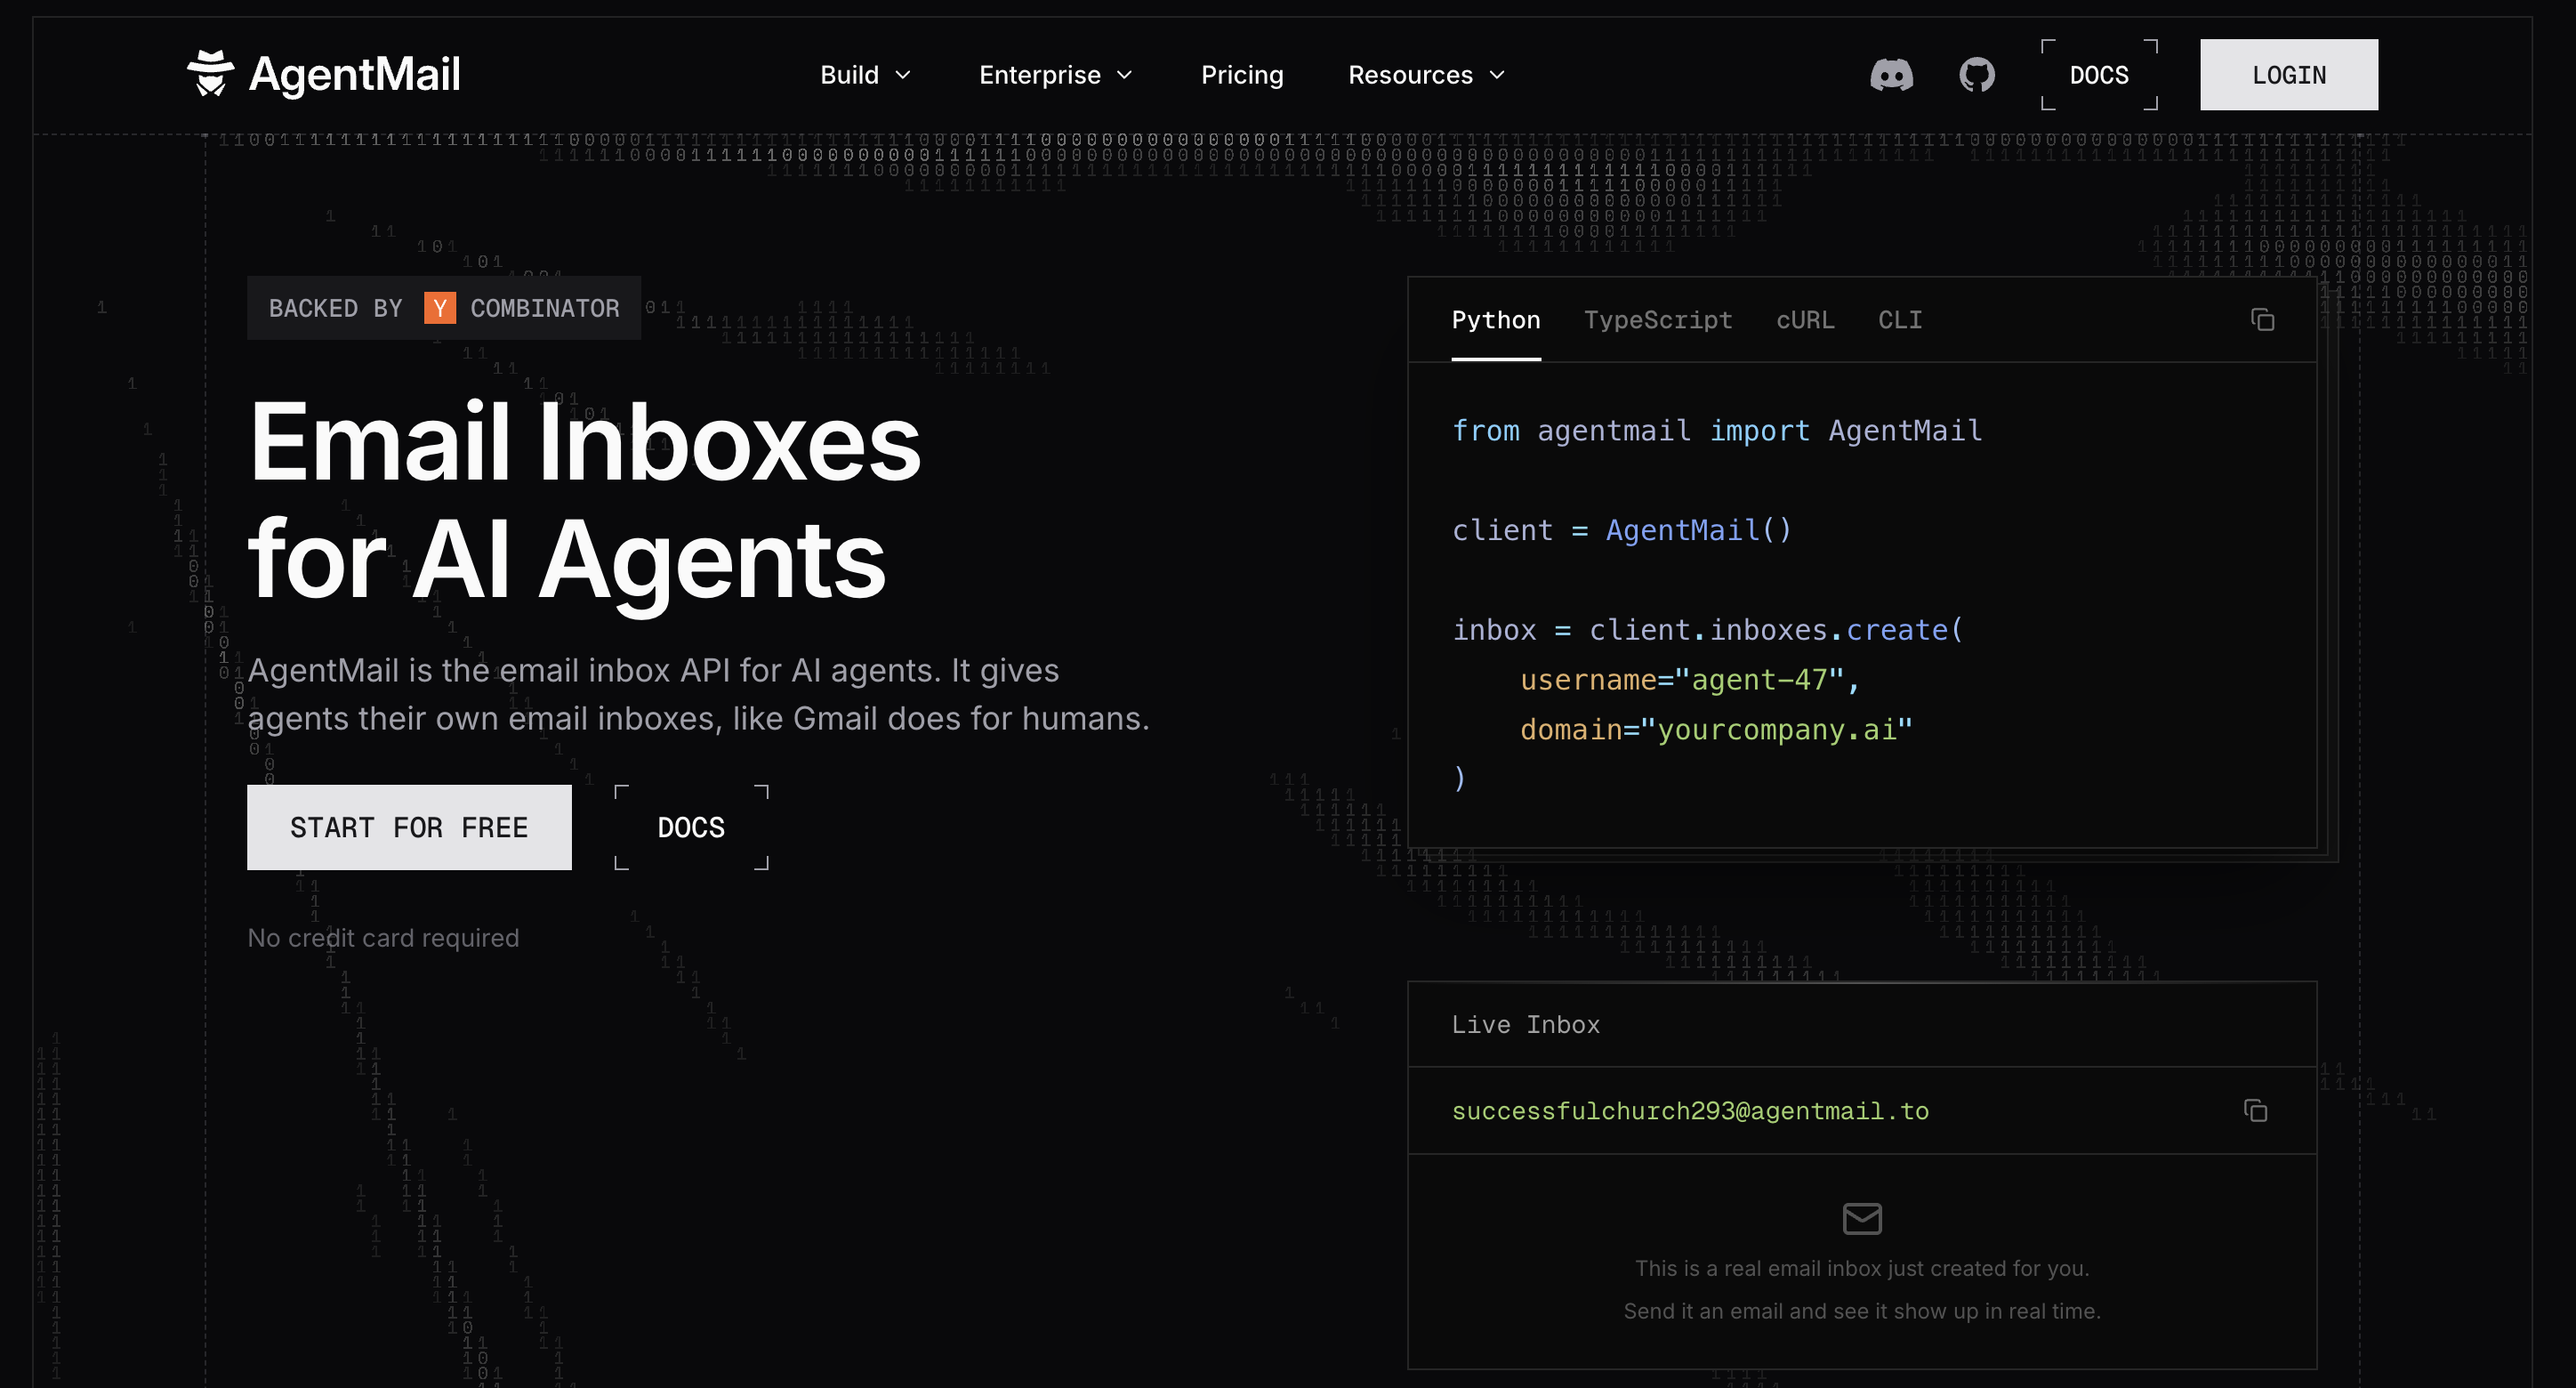Click START FOR FREE button
The image size is (2576, 1388).
coord(409,827)
